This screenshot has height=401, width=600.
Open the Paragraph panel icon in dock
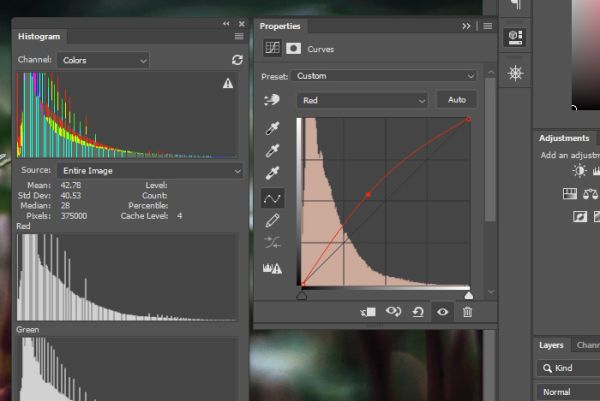(x=516, y=4)
